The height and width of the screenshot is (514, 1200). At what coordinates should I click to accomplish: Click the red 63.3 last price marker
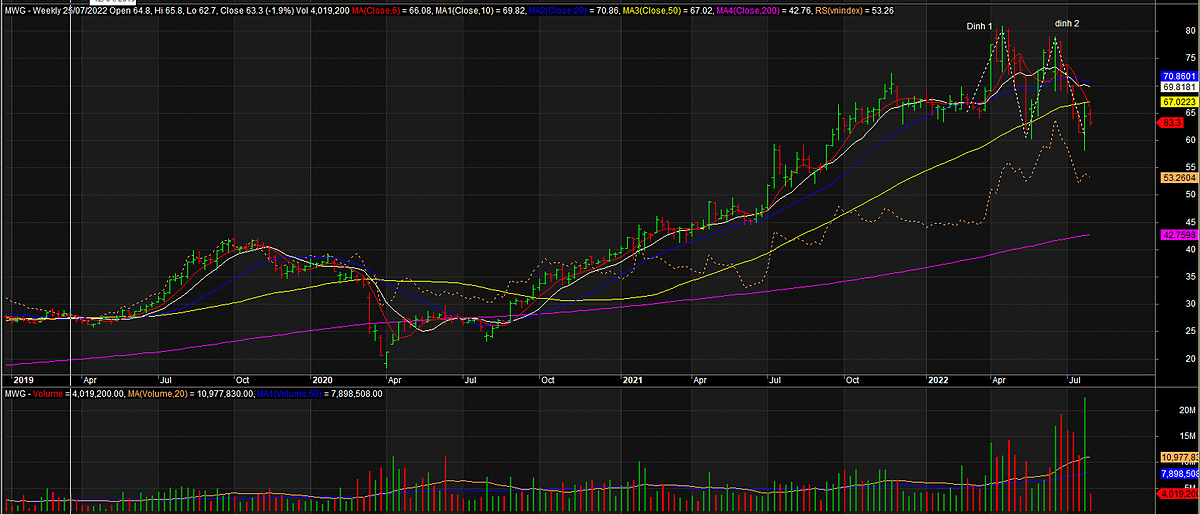1172,122
